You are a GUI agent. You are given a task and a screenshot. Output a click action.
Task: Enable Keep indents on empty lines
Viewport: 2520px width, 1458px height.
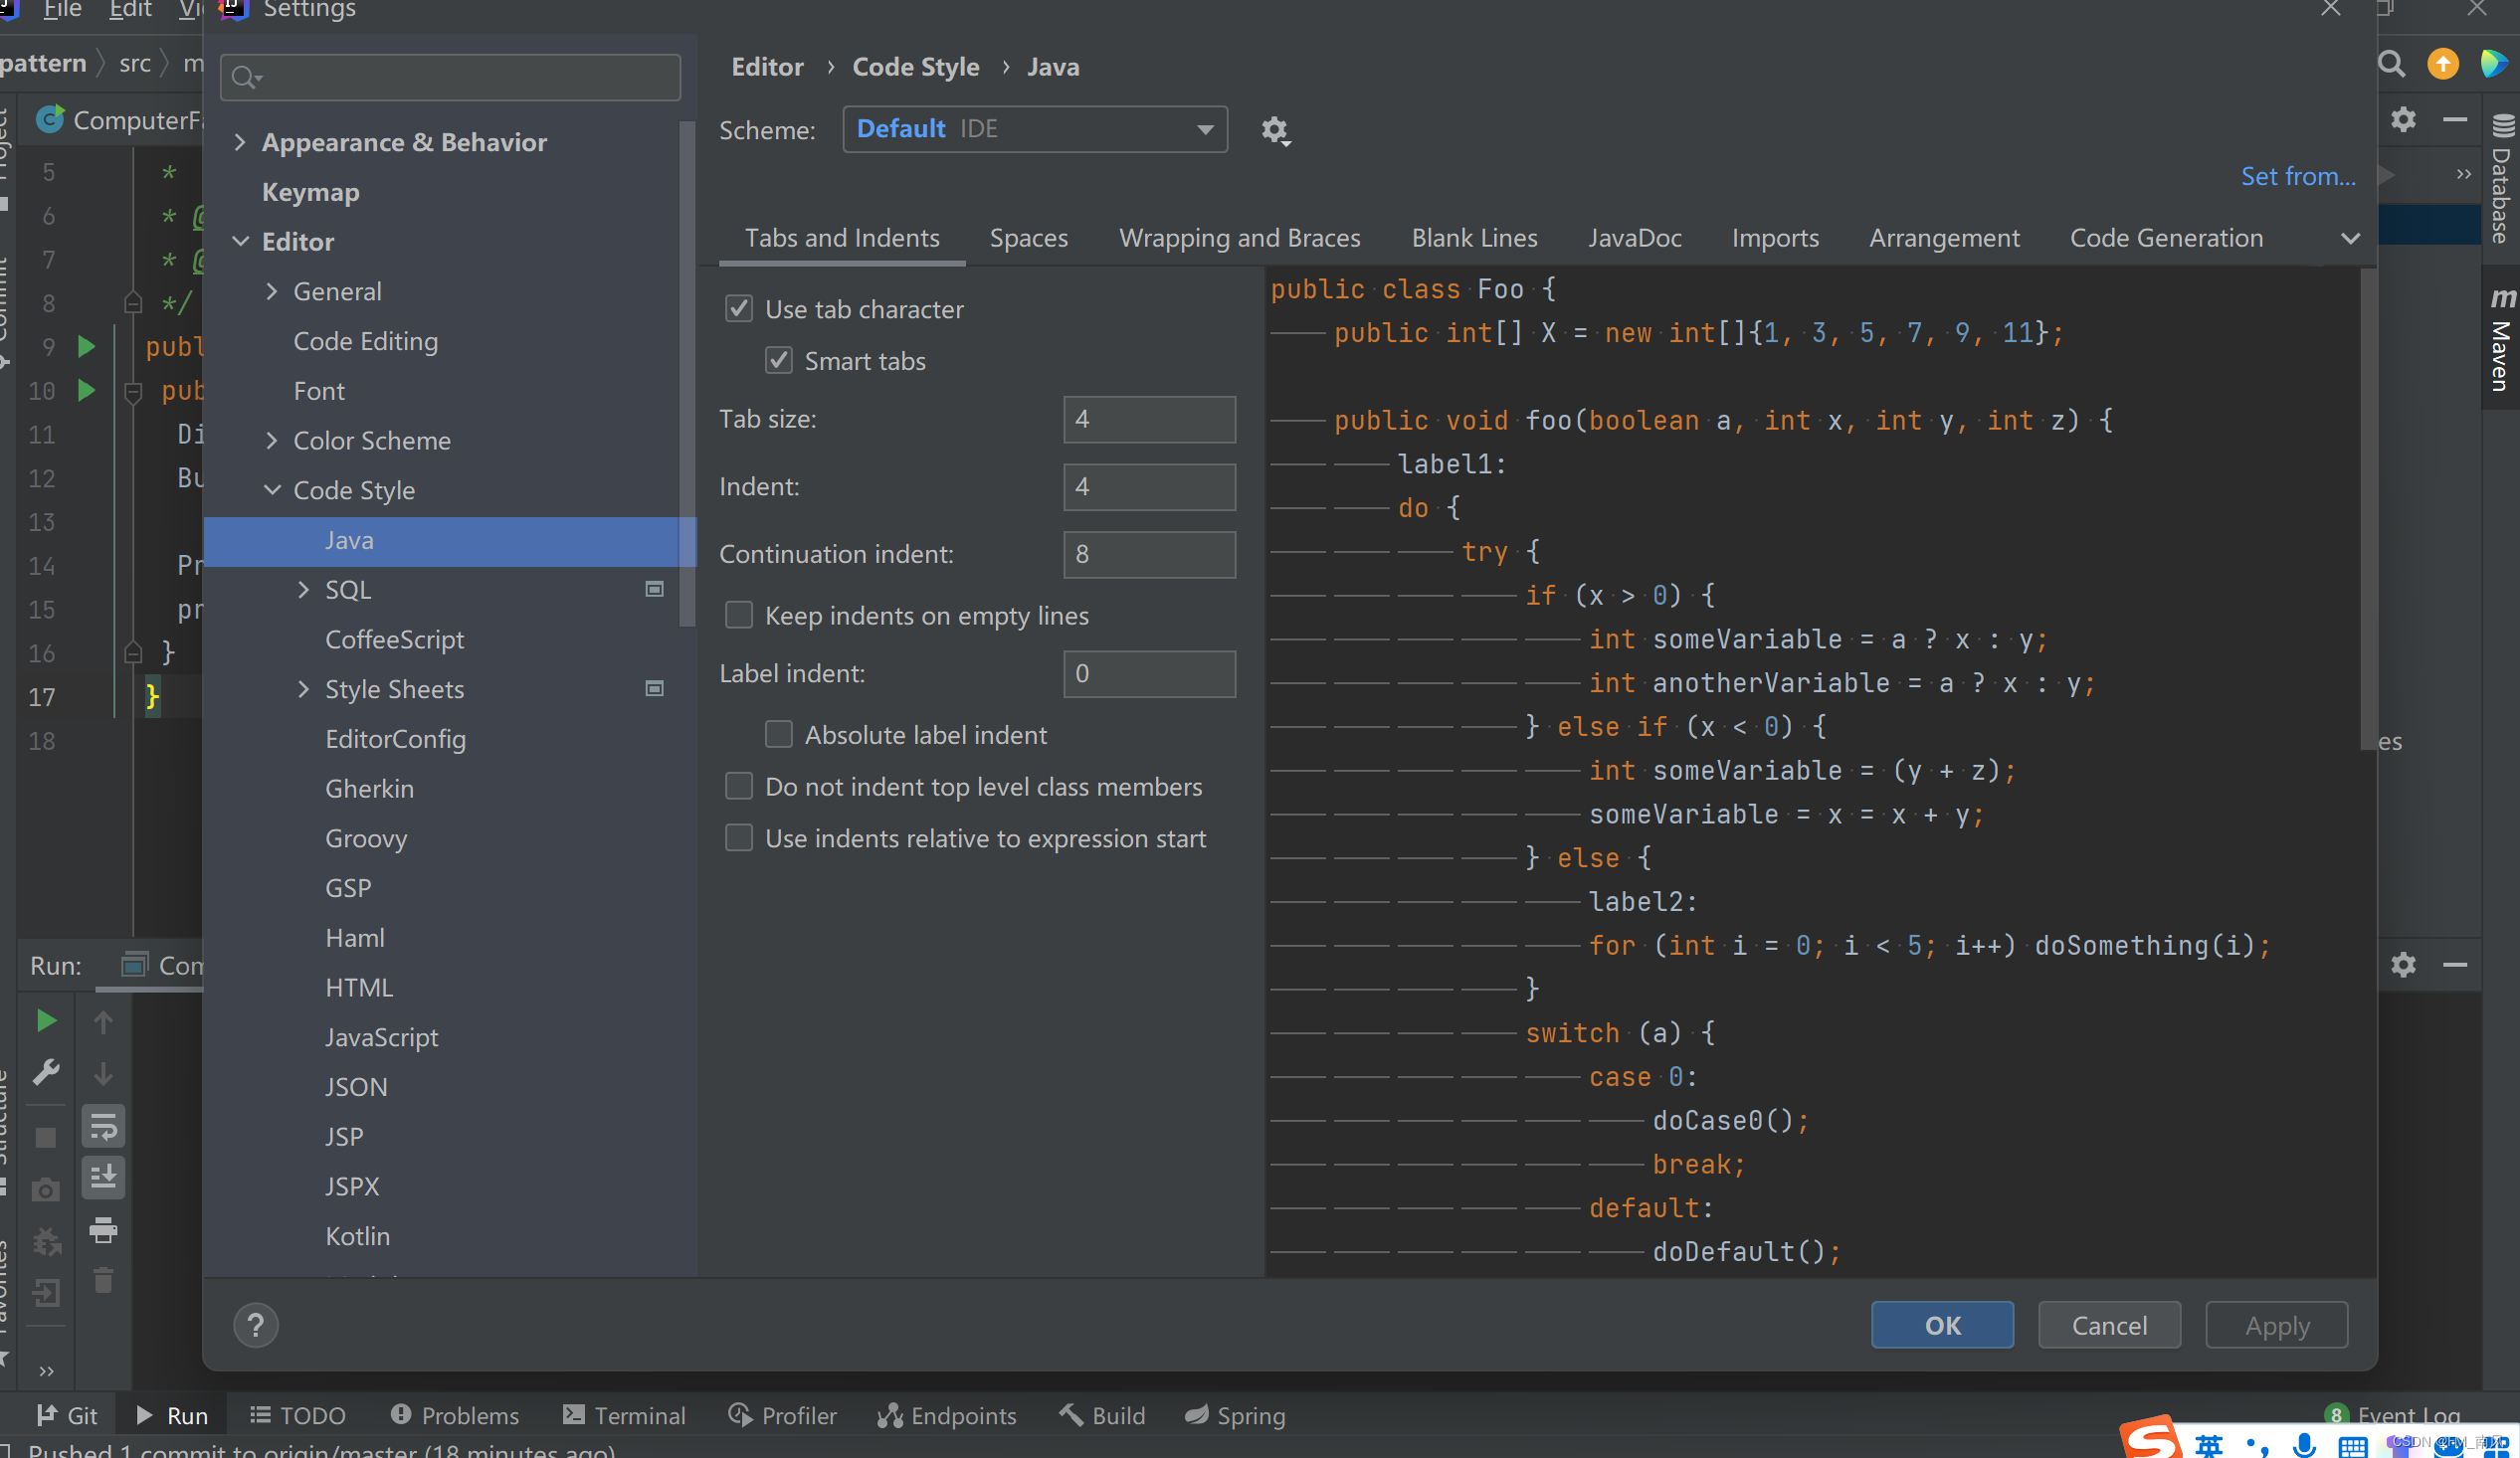pyautogui.click(x=739, y=615)
